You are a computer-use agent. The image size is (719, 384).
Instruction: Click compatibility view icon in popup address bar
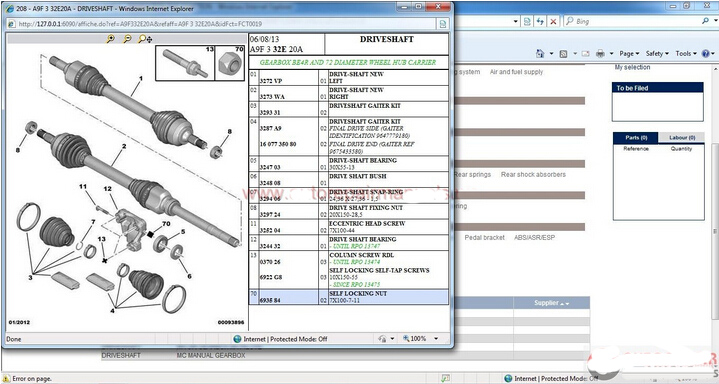[443, 24]
